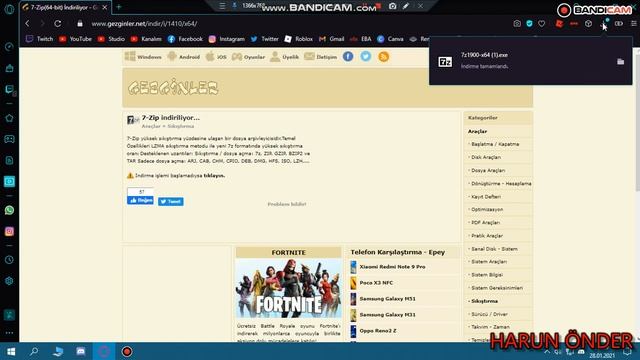Open GX Control speedometer in sidebar

pos(9,47)
